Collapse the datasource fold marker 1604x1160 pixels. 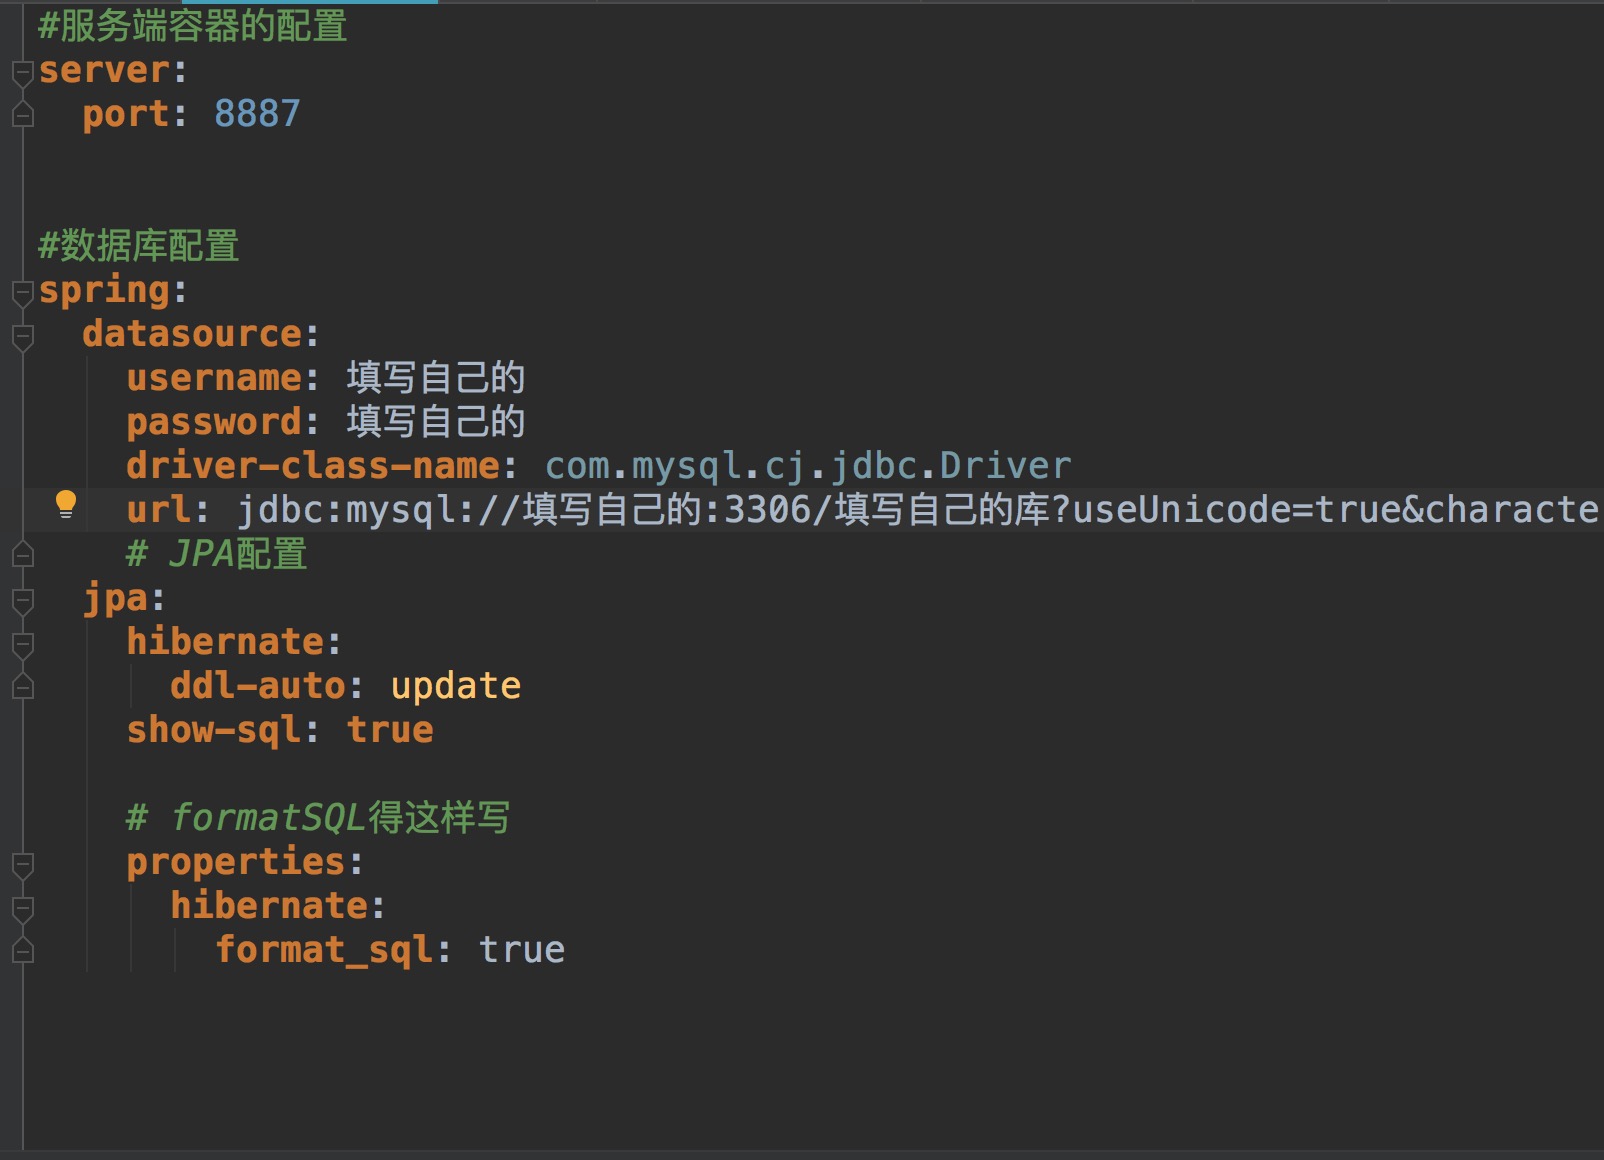pyautogui.click(x=22, y=336)
